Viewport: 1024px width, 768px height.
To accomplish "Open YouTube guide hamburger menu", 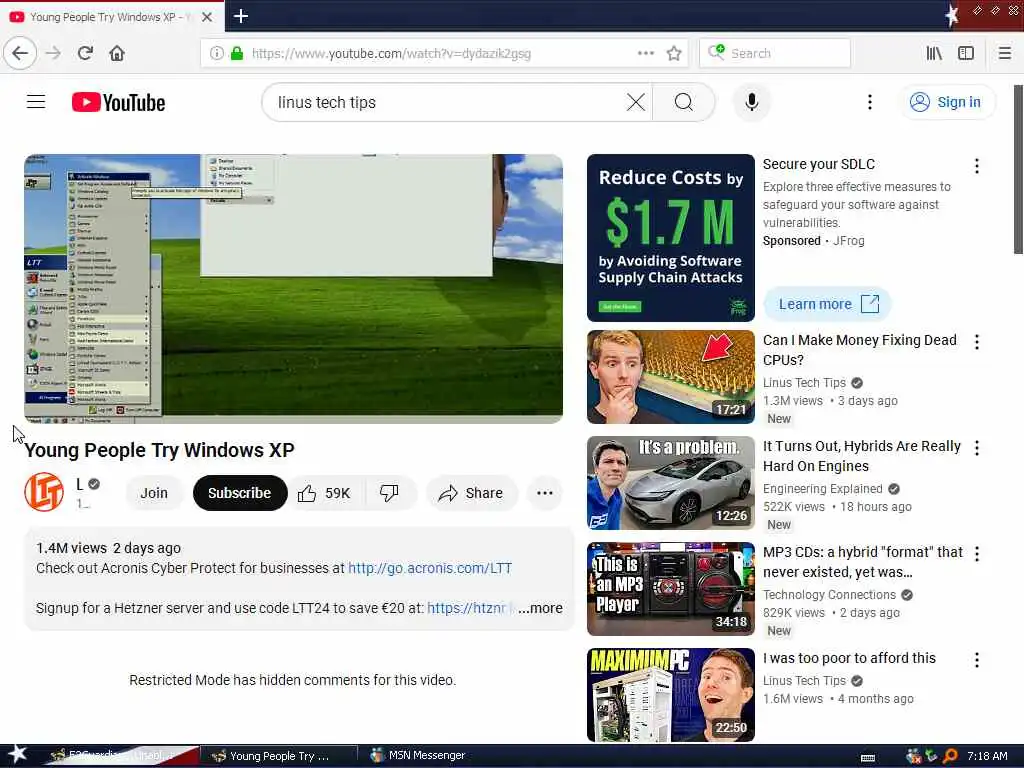I will (x=36, y=102).
